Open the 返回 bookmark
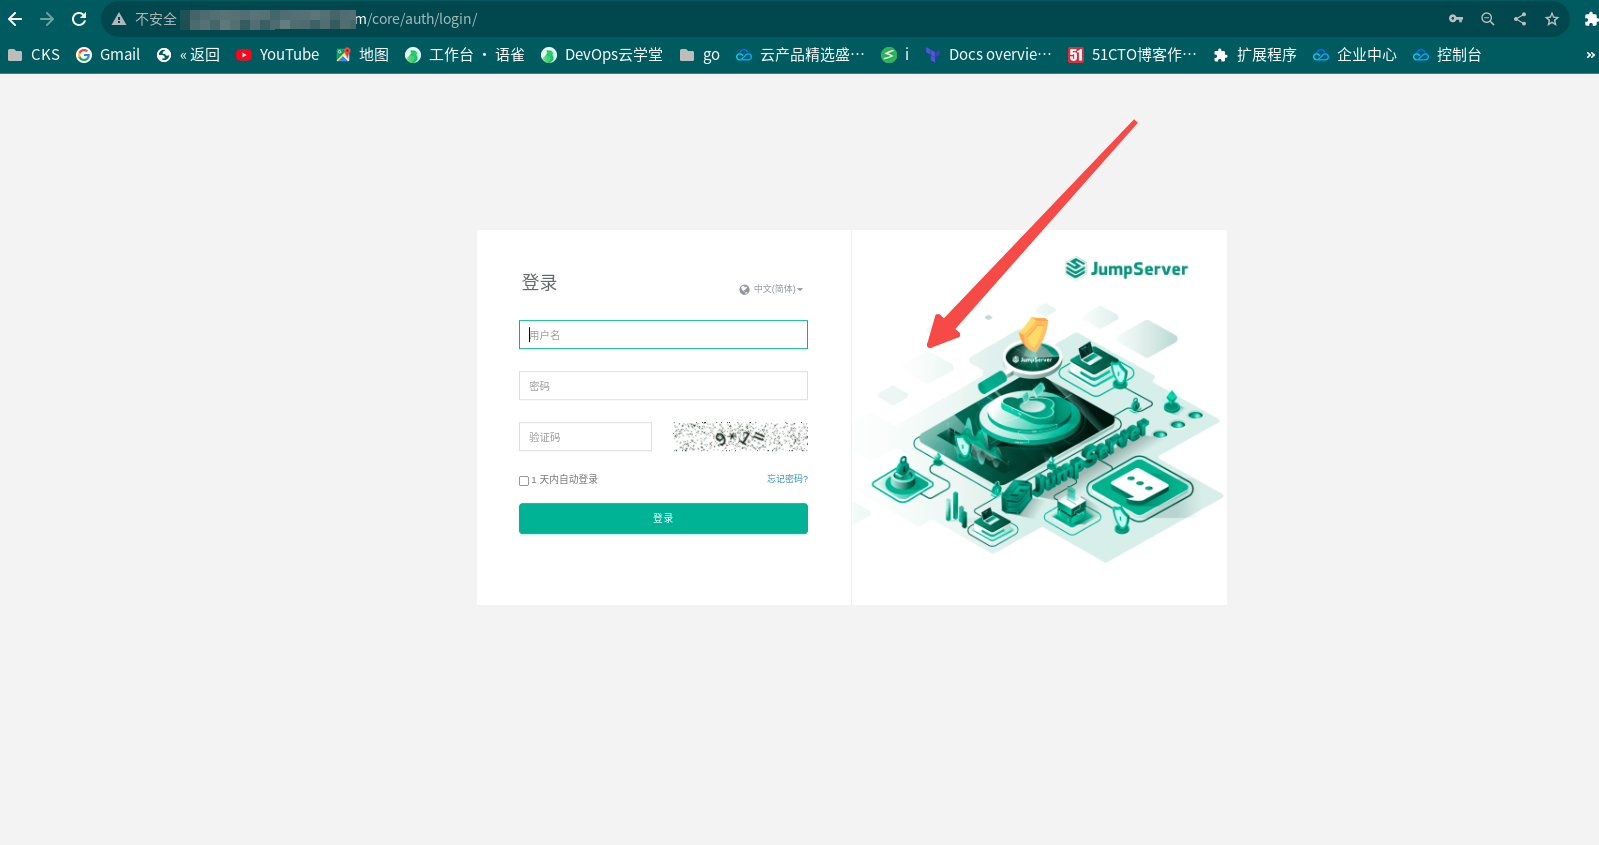The image size is (1599, 845). tap(188, 55)
